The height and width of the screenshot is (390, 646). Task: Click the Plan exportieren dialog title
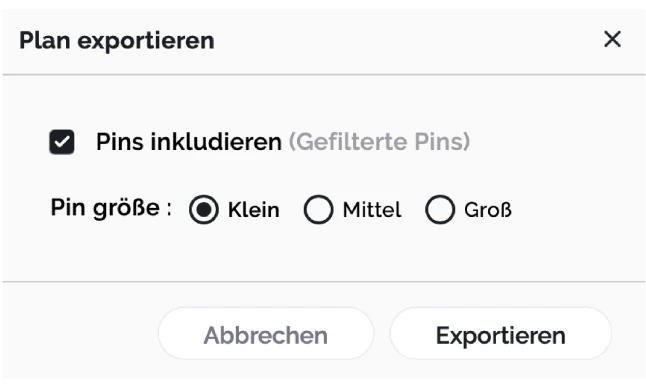point(117,41)
